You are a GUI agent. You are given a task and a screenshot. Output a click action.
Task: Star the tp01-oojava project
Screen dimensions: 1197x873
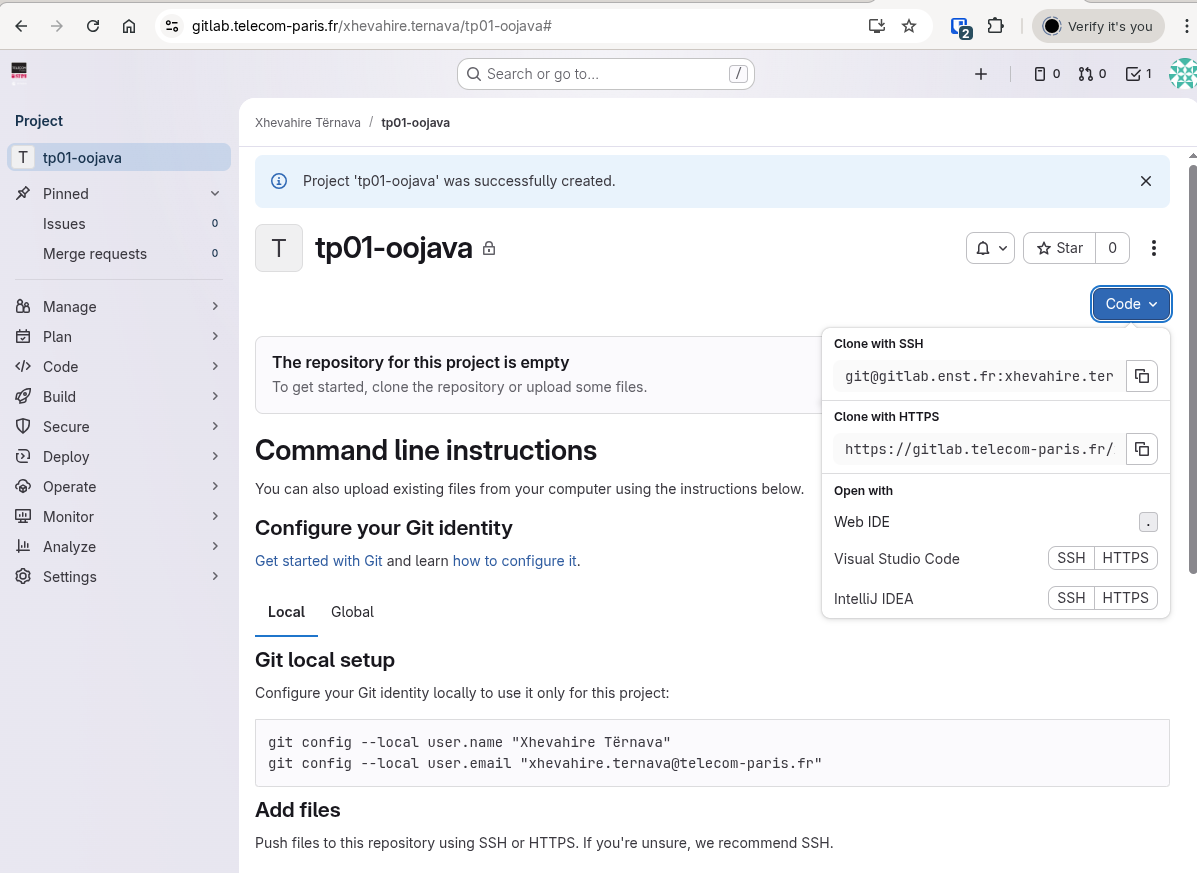point(1060,248)
